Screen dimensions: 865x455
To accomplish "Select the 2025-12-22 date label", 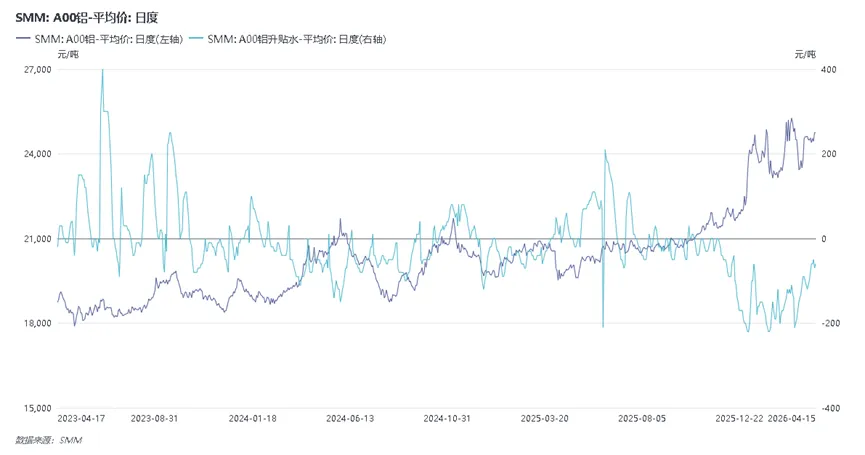I will tap(739, 418).
